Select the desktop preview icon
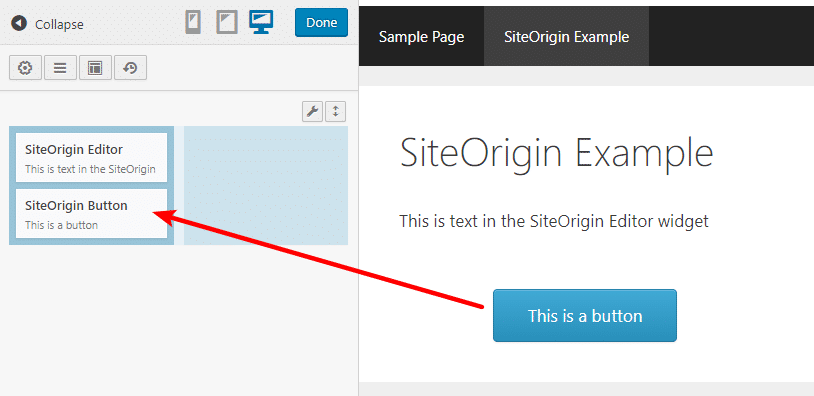Viewport: 814px width, 396px height. pyautogui.click(x=261, y=22)
